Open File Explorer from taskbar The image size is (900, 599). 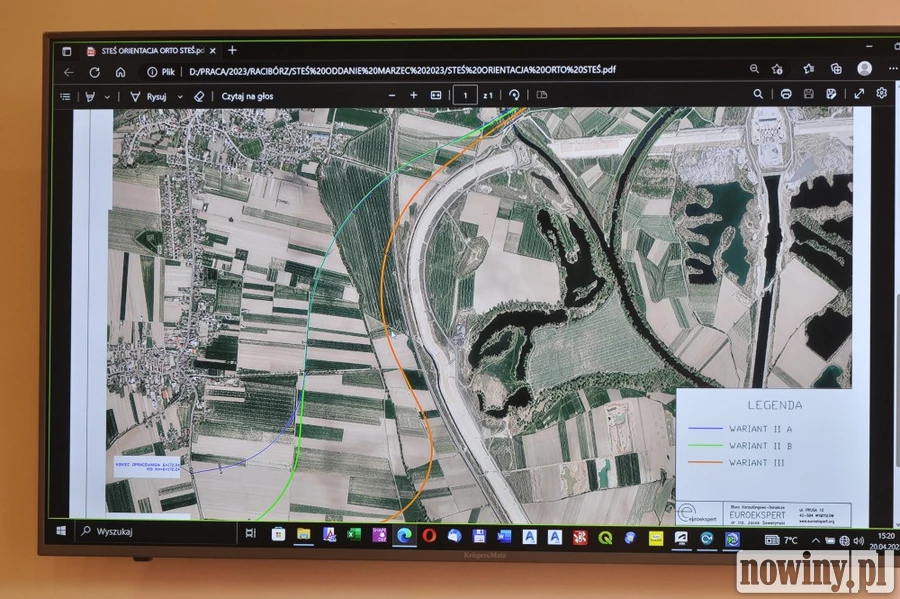coord(304,535)
